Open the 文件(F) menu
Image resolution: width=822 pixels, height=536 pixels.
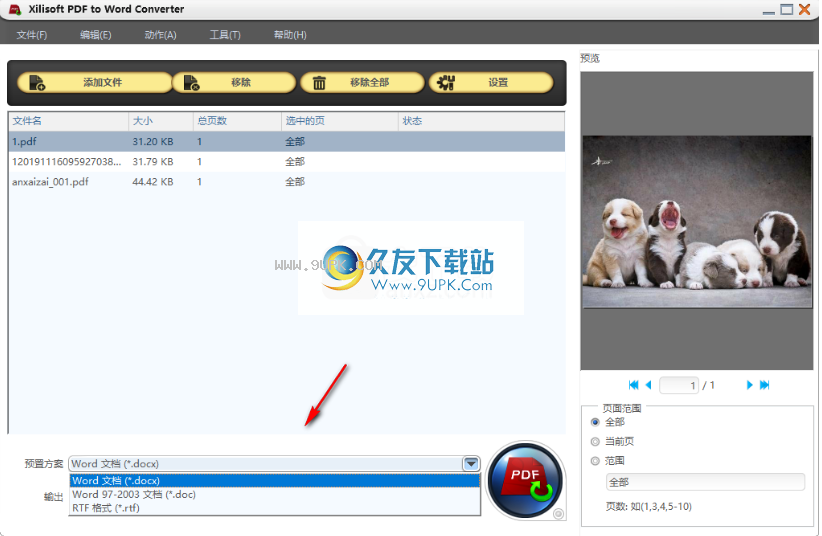(31, 35)
